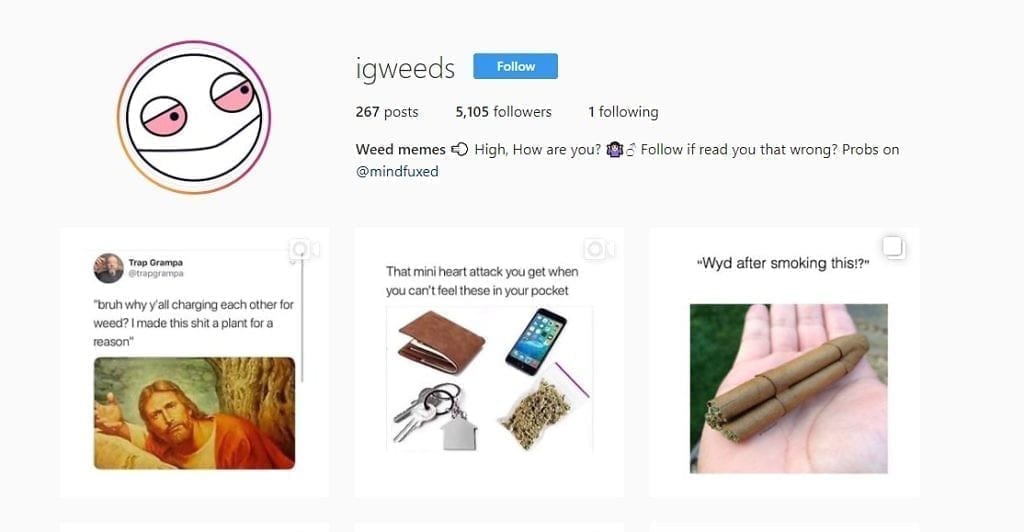Screen dimensions: 1024x532
Task: Open the giant blunt in hand post
Action: [x=784, y=362]
